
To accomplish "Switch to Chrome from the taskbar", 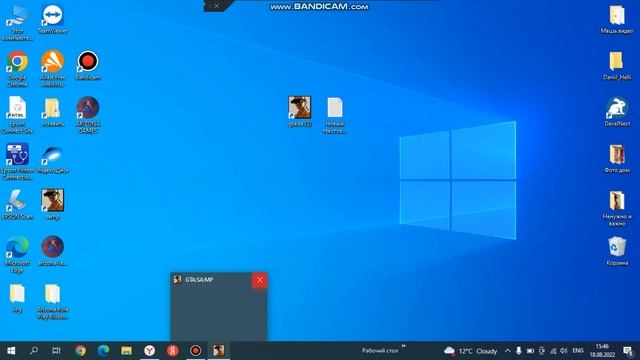I will click(80, 351).
